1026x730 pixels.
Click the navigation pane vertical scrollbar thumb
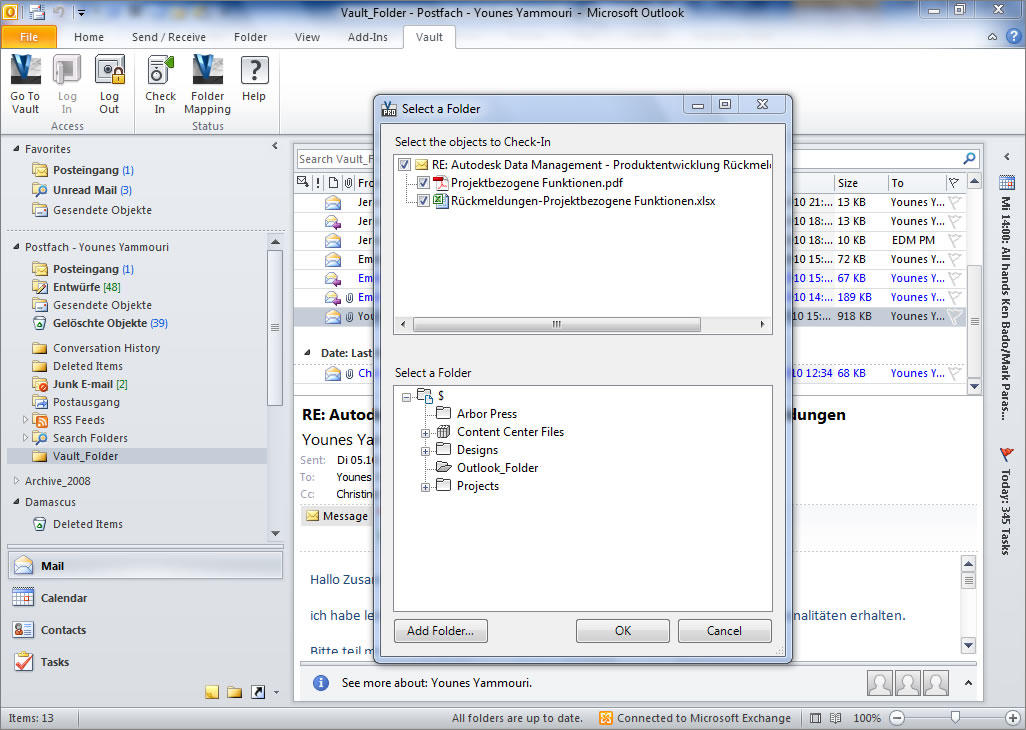pos(275,327)
